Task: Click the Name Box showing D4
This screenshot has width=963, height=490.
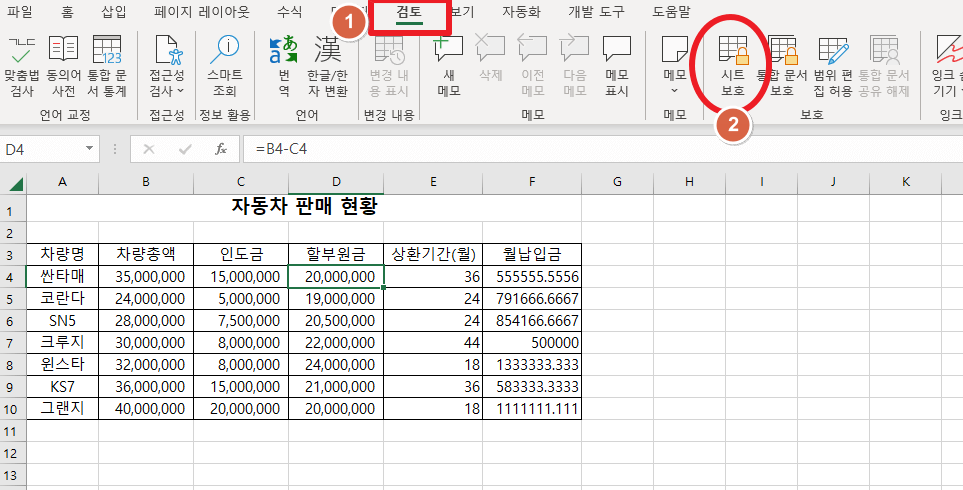Action: (42, 149)
